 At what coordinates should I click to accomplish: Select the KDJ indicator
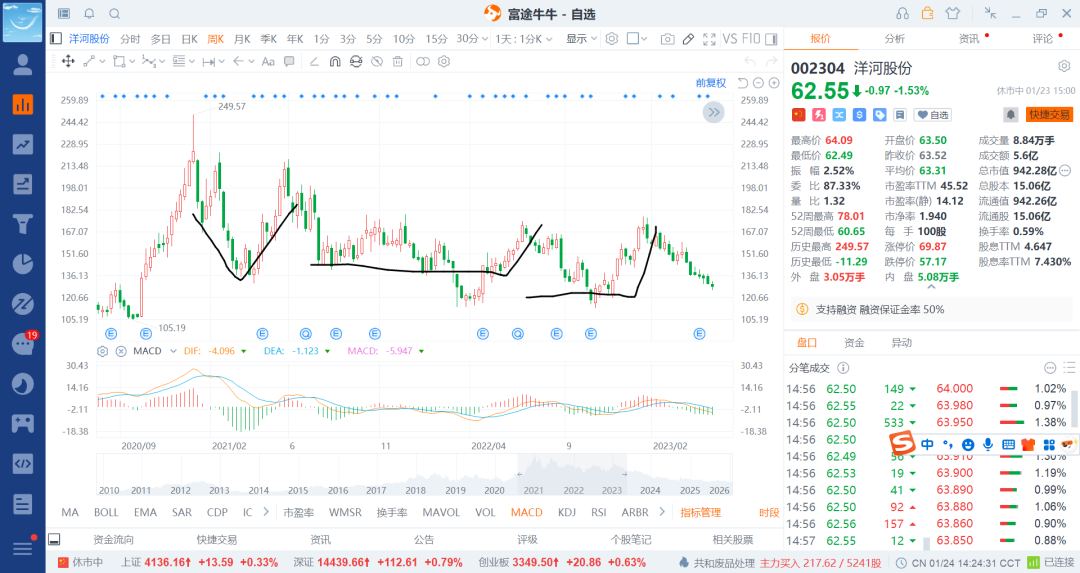[567, 512]
